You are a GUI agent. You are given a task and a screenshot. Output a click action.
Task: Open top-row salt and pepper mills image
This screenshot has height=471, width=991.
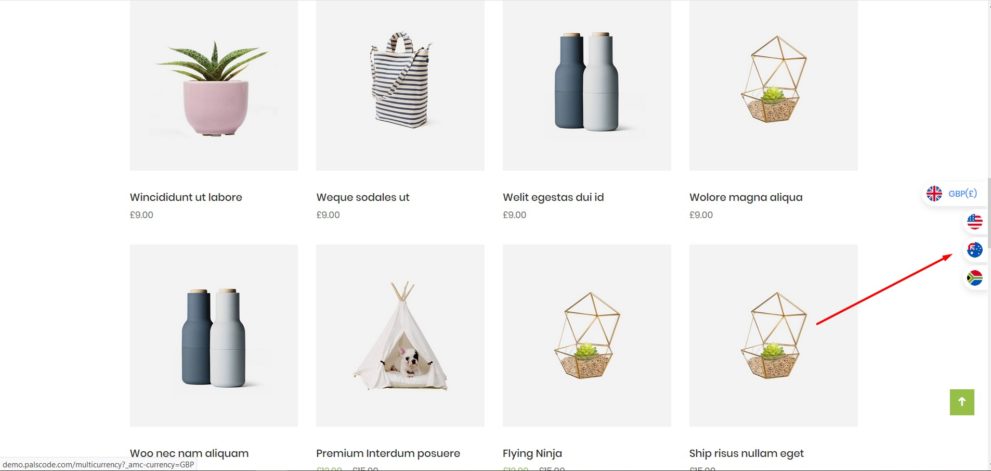[x=587, y=85]
